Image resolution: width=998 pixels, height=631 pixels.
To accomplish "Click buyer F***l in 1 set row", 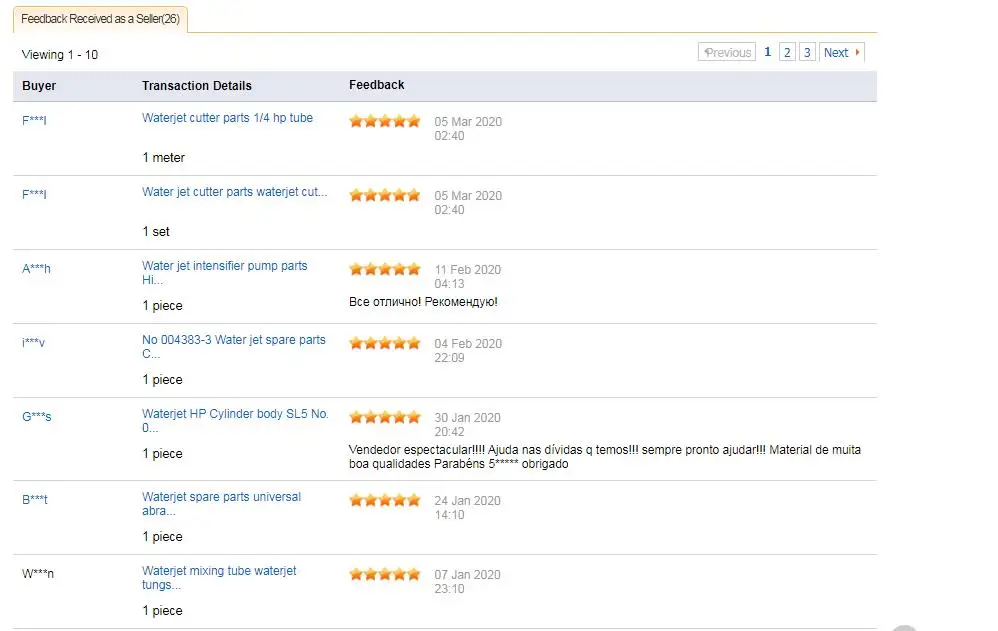I will pyautogui.click(x=34, y=194).
